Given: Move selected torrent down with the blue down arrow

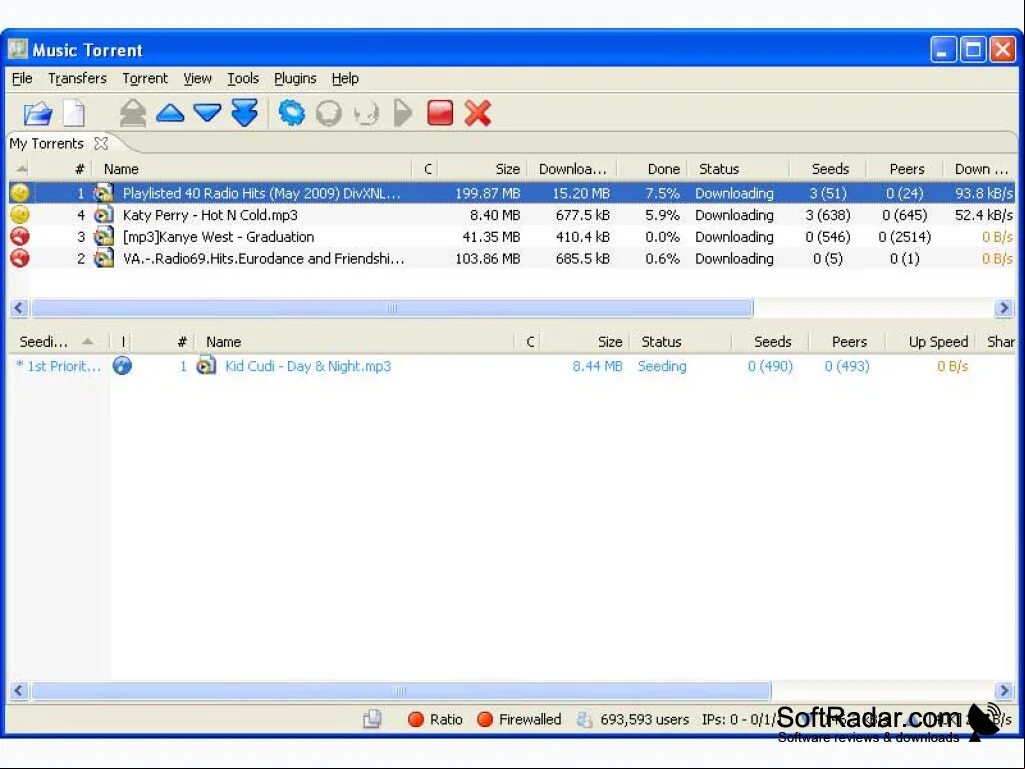Looking at the screenshot, I should coord(208,113).
